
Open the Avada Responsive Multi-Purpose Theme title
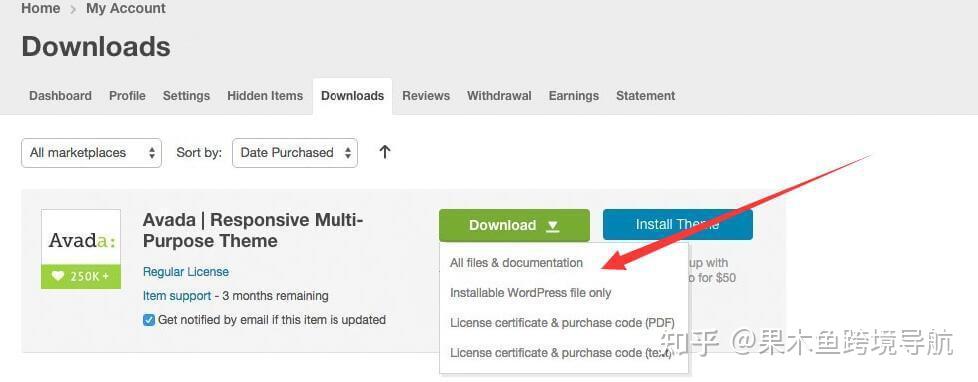click(x=253, y=230)
